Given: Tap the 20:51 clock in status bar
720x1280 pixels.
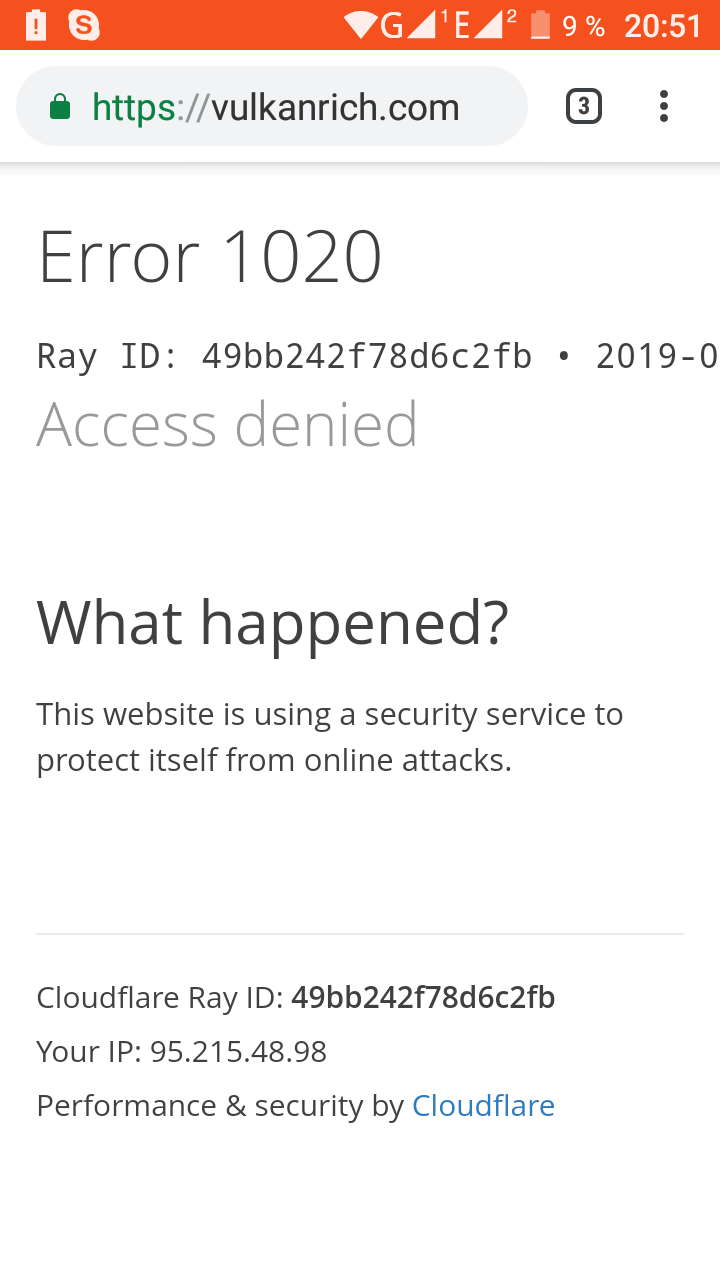Looking at the screenshot, I should pos(663,25).
